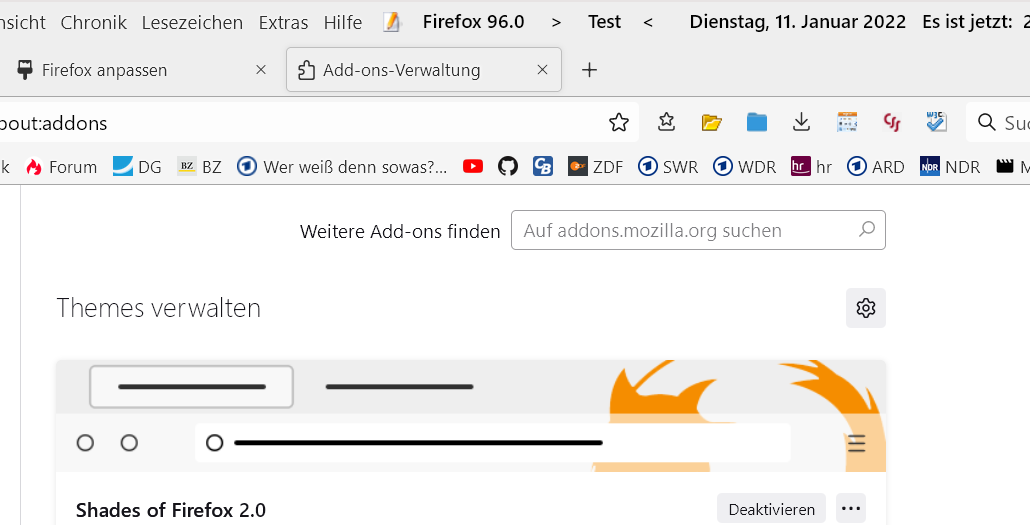The height and width of the screenshot is (525, 1030).
Task: Click the open yellow folder toolbar icon
Action: coord(712,122)
